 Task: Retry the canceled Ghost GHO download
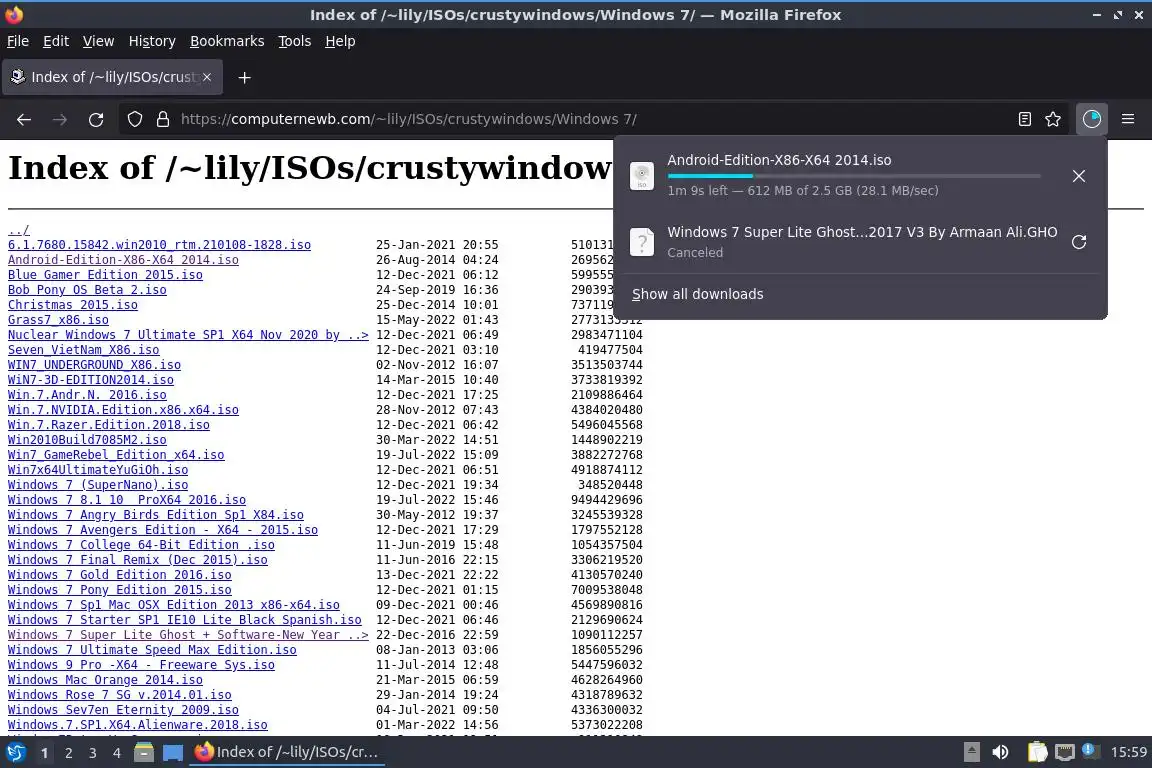[1079, 242]
